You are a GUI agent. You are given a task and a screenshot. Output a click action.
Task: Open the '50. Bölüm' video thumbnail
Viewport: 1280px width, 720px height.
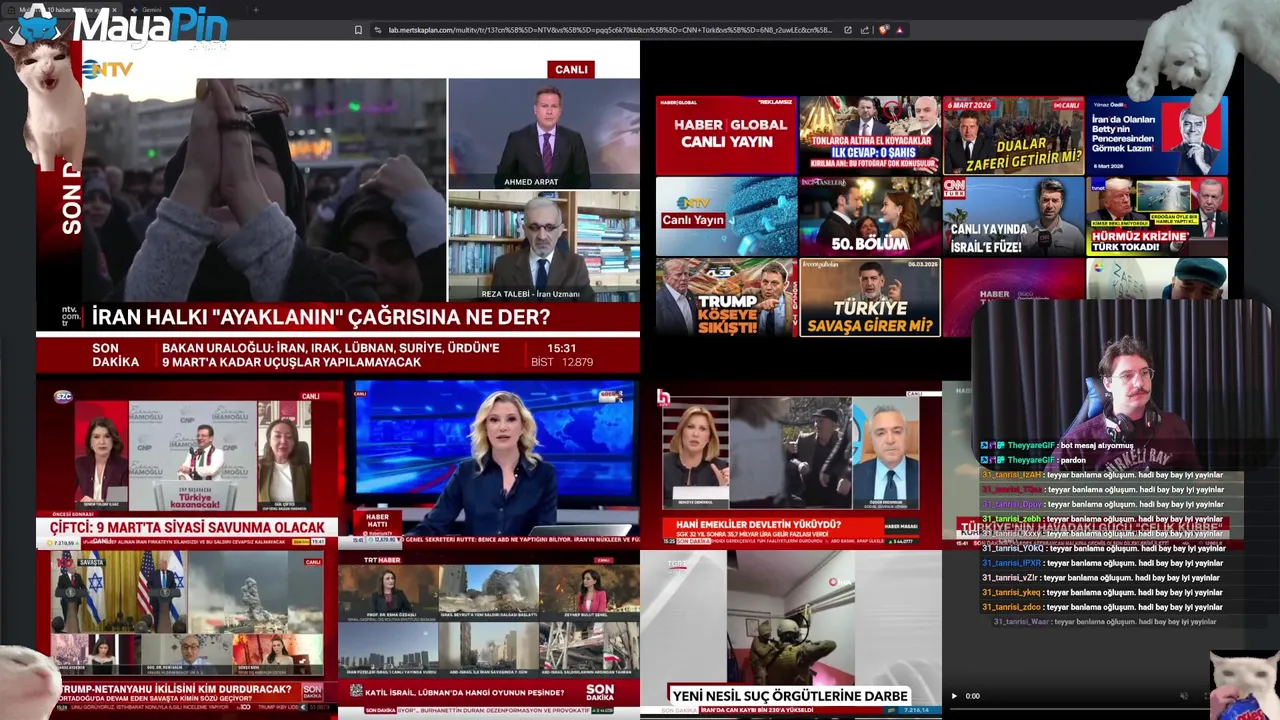pyautogui.click(x=870, y=216)
